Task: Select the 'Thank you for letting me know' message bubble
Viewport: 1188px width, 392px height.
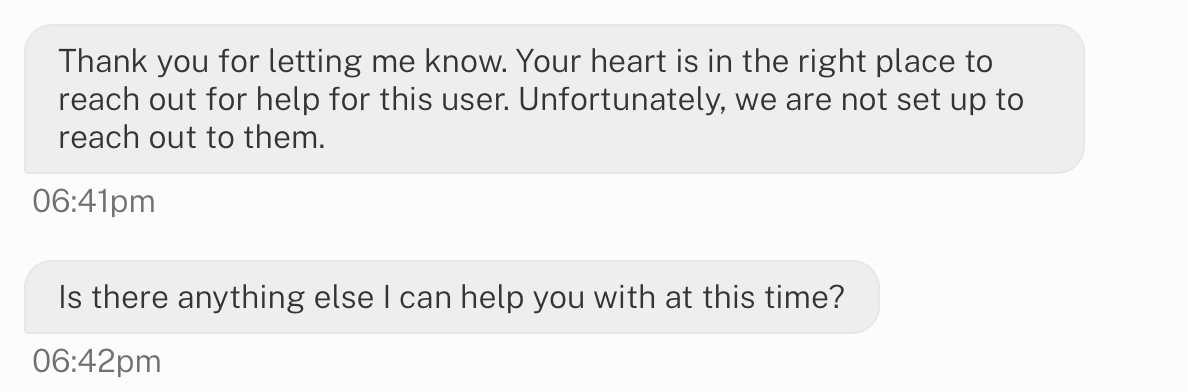Action: tap(554, 99)
